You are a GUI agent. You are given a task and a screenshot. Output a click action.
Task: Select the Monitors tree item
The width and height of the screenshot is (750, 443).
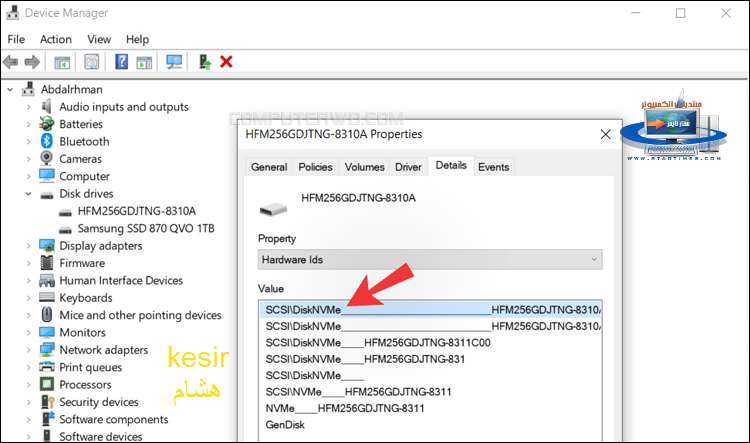82,332
